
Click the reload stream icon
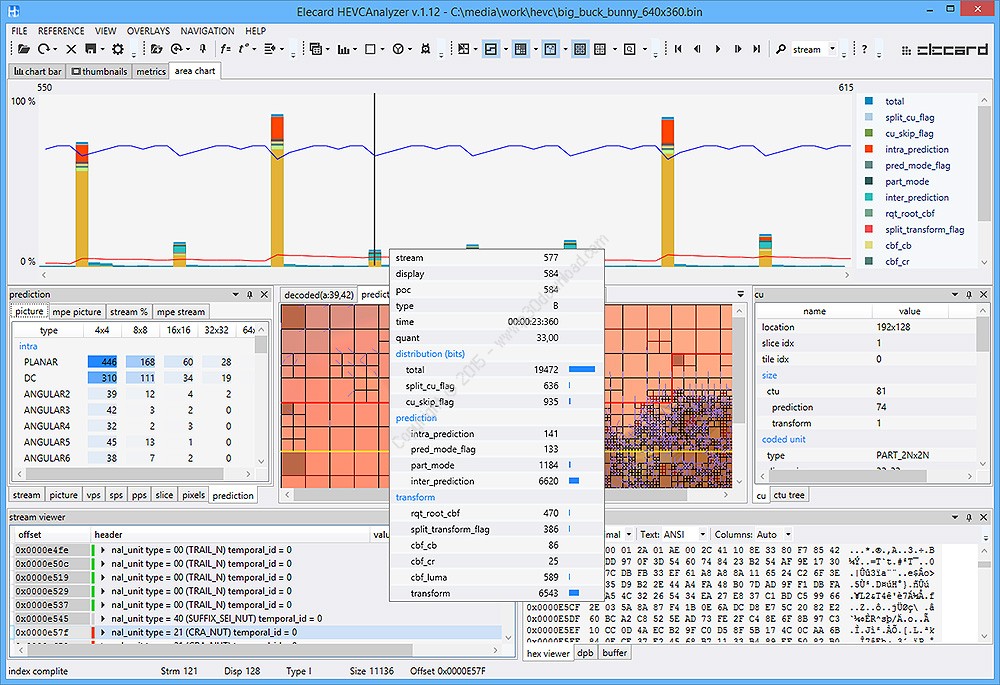[43, 49]
